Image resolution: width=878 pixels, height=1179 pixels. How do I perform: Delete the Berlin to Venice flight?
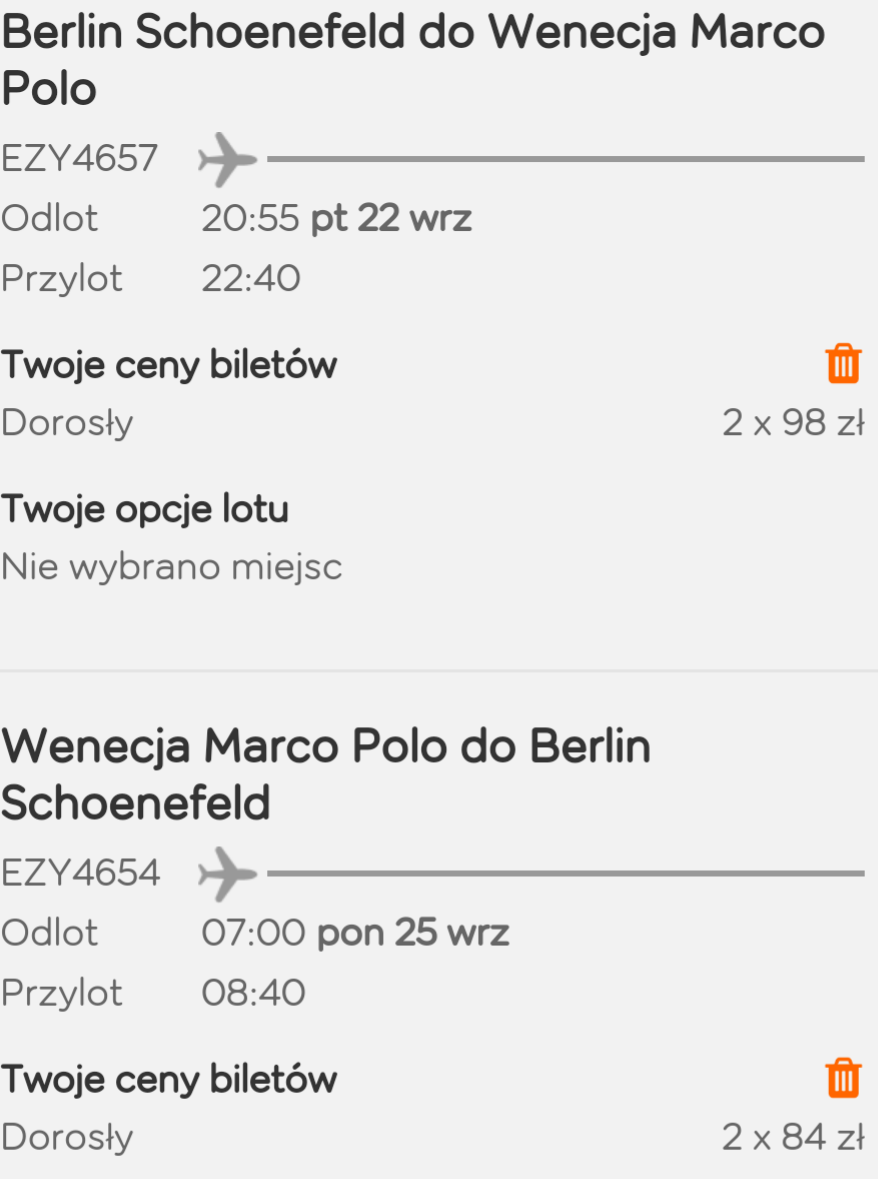pyautogui.click(x=843, y=364)
